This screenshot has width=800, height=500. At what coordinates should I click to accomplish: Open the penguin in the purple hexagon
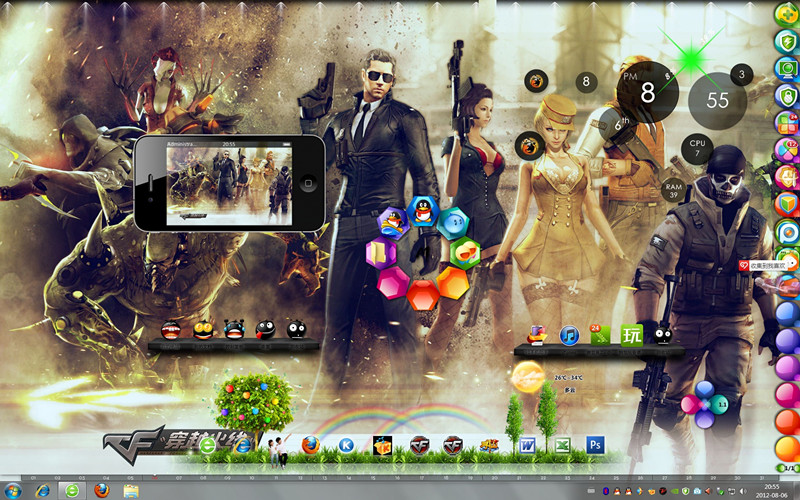pos(393,223)
